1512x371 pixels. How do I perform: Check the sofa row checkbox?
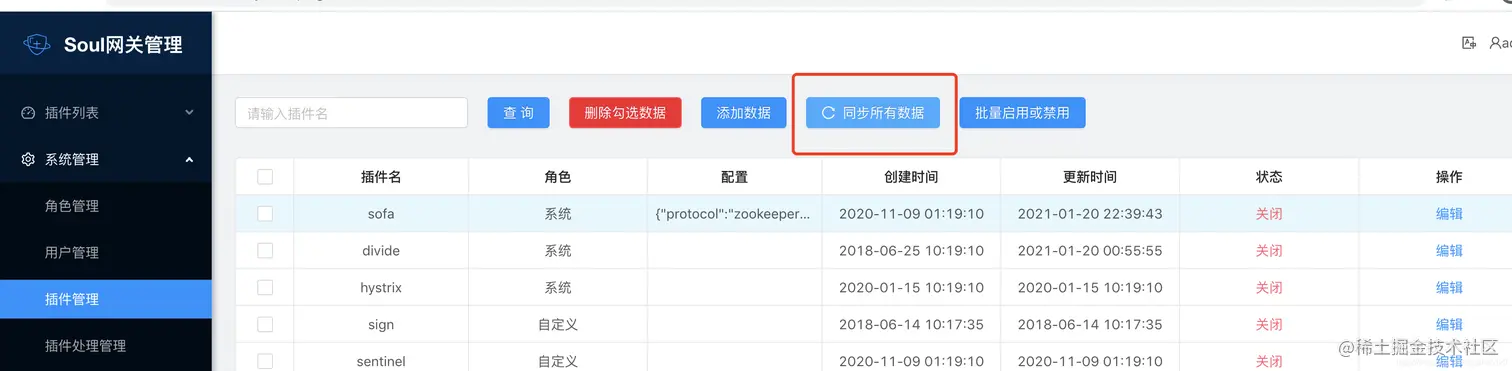(x=265, y=213)
